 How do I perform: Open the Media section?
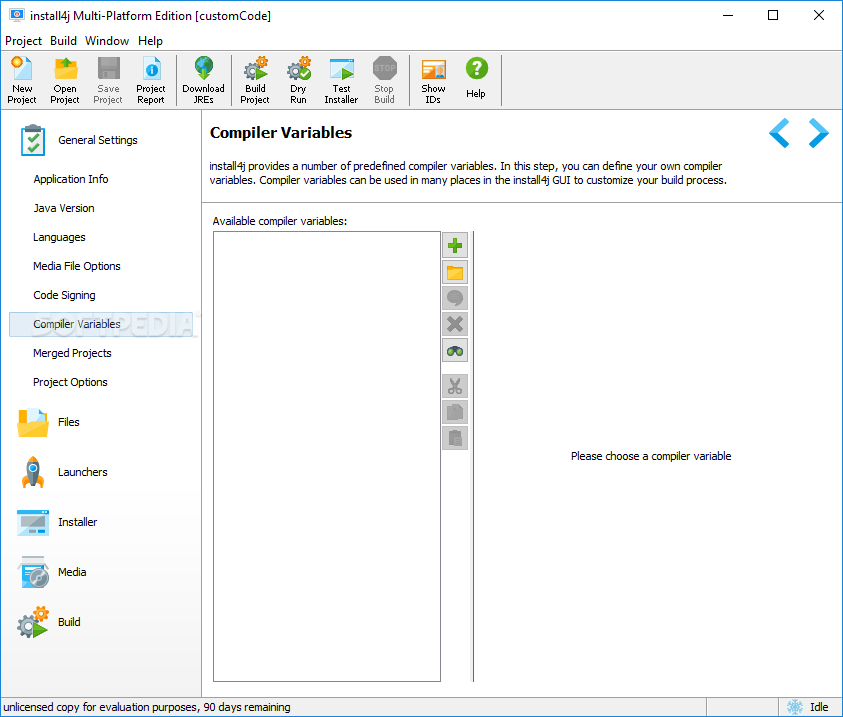tap(52, 572)
